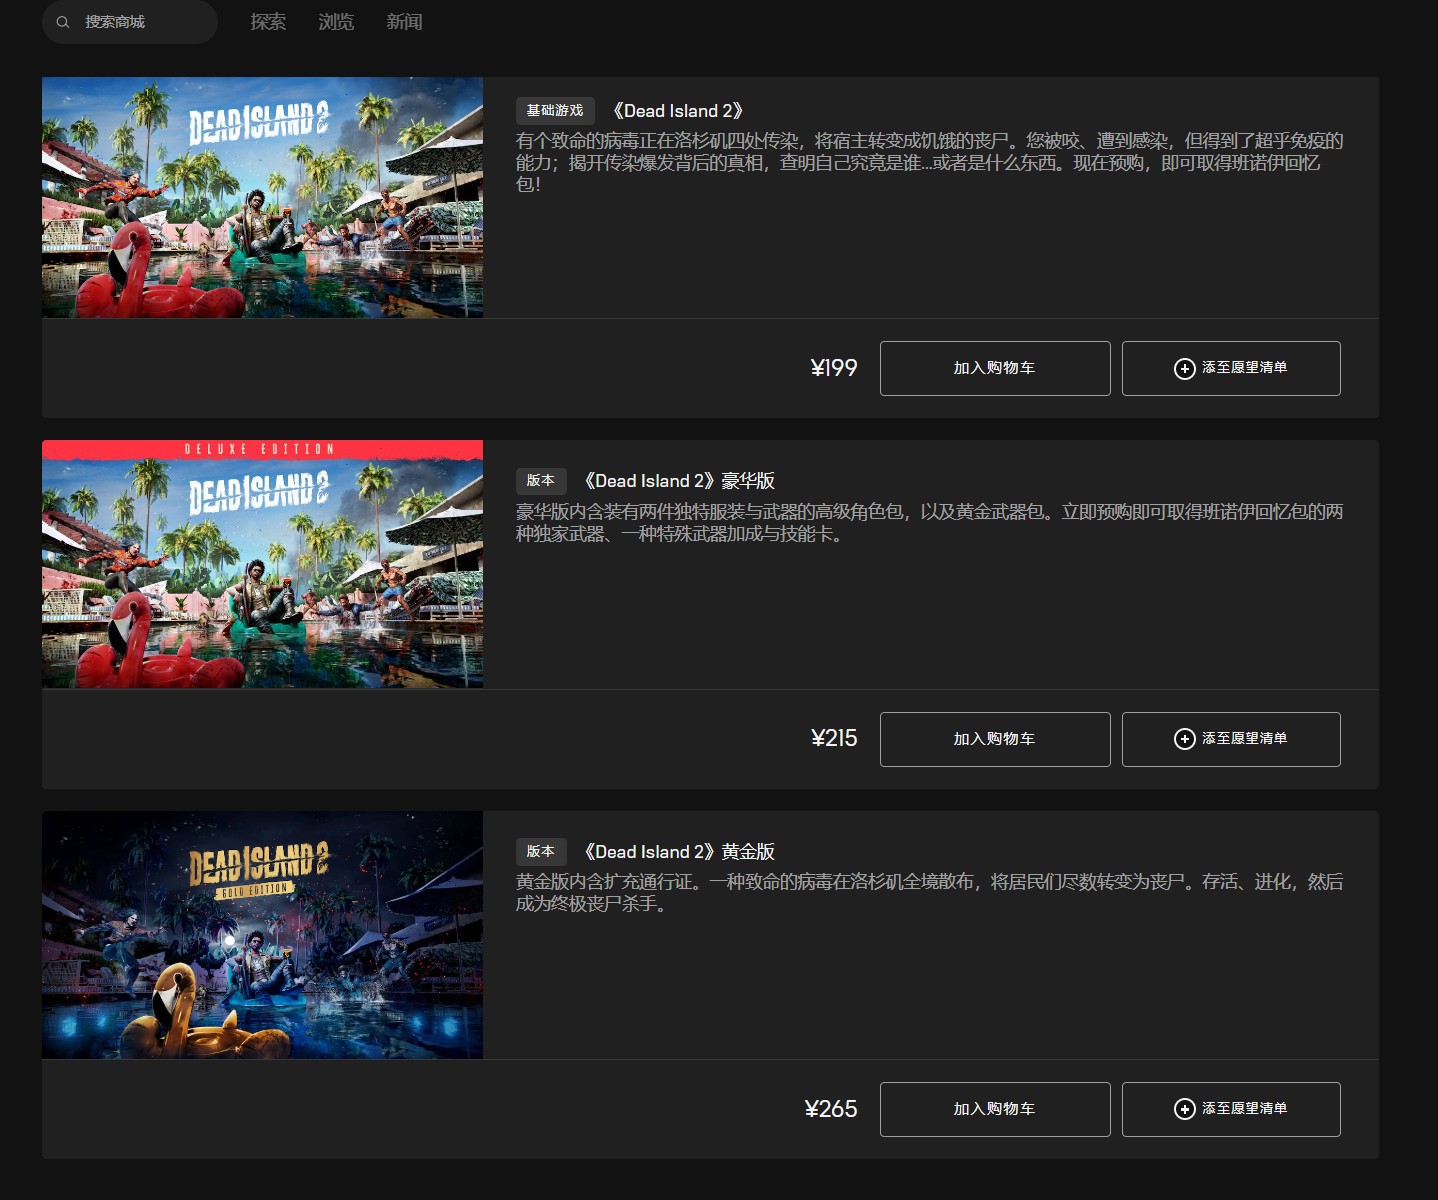The height and width of the screenshot is (1200, 1438).
Task: Go to the 新闻 tab
Action: point(404,22)
